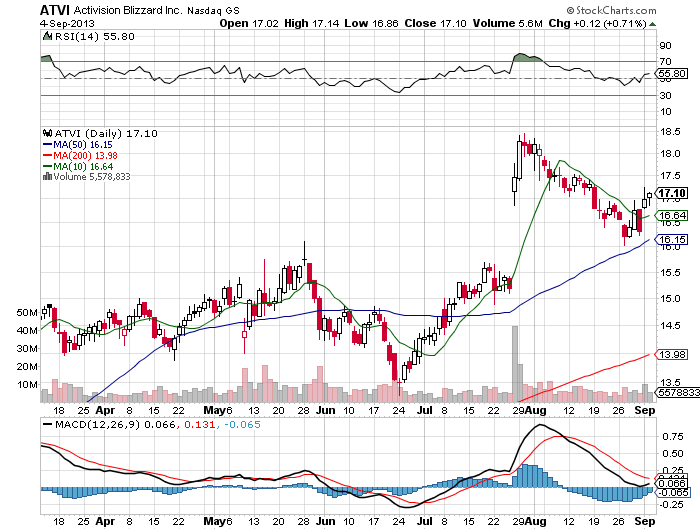Click the 90 level on RSI axis
Image resolution: width=700 pixels, height=530 pixels.
tap(665, 45)
